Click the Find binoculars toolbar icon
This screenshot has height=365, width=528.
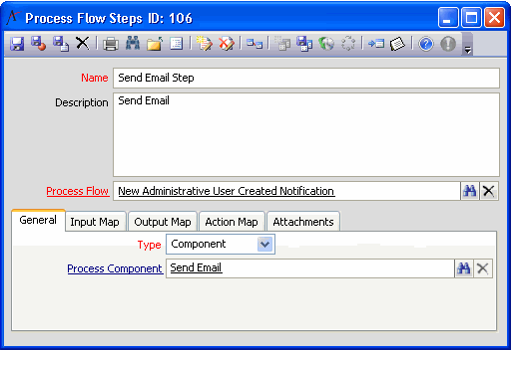click(133, 44)
